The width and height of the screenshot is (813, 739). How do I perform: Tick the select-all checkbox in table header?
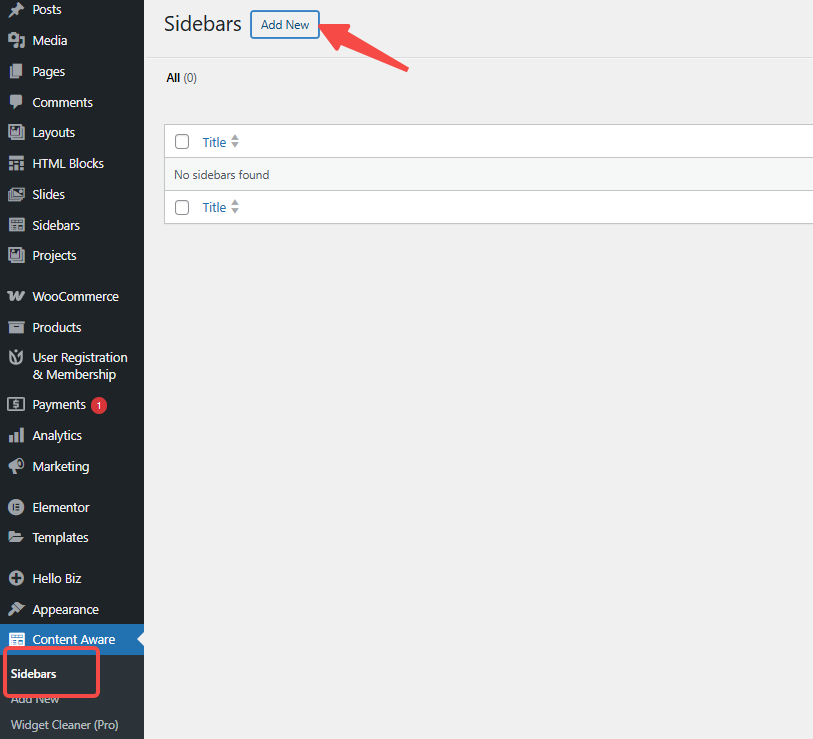tap(182, 142)
